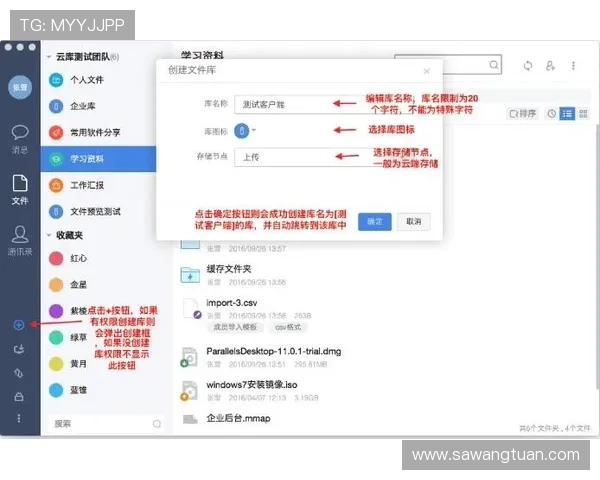The image size is (600, 480).
Task: Click the refresh/sync icon in top toolbar
Action: tap(528, 66)
